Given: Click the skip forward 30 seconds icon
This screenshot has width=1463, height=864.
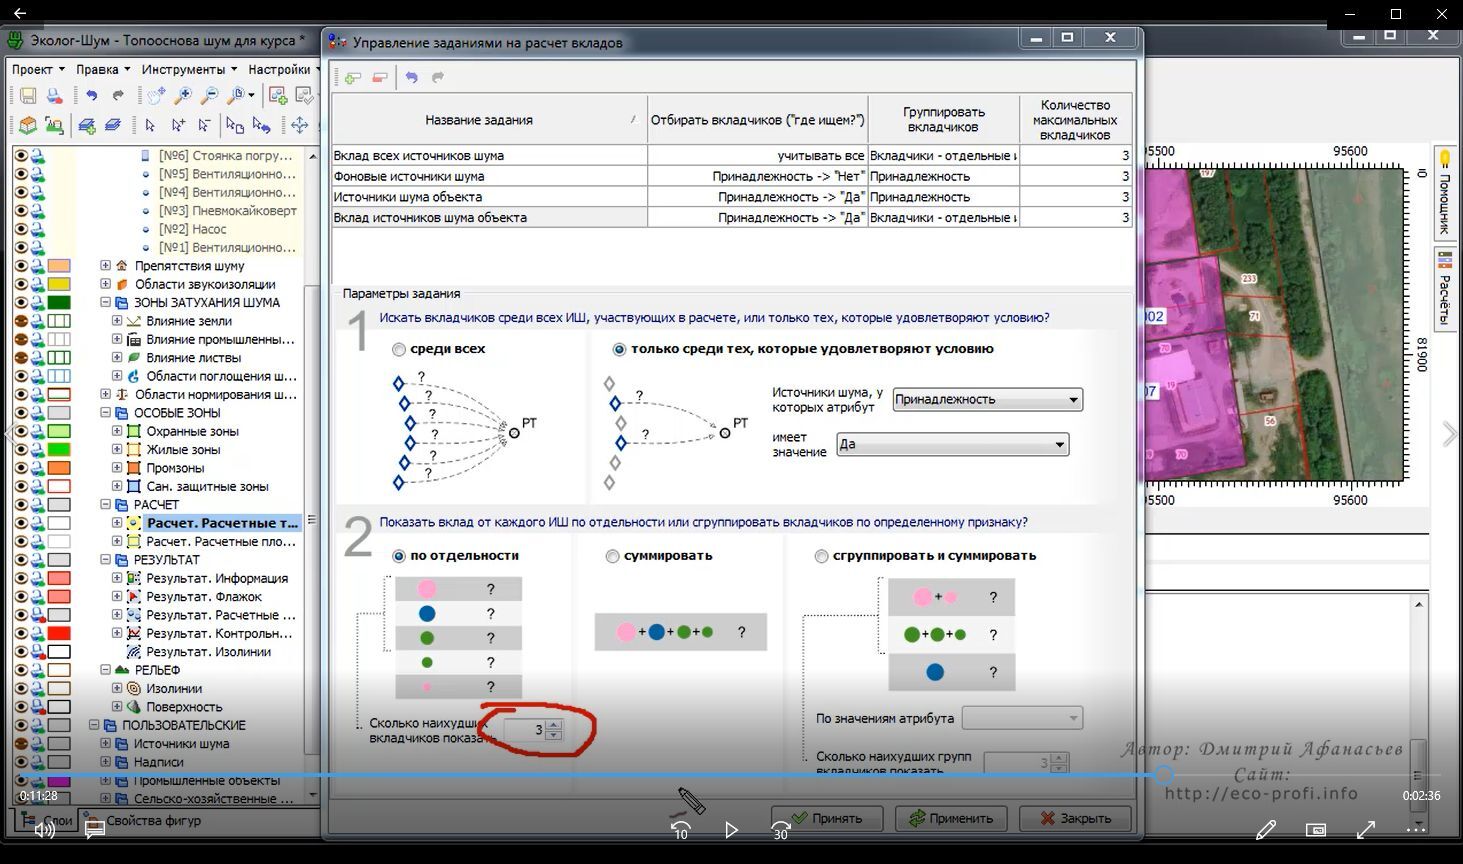Looking at the screenshot, I should click(x=780, y=830).
